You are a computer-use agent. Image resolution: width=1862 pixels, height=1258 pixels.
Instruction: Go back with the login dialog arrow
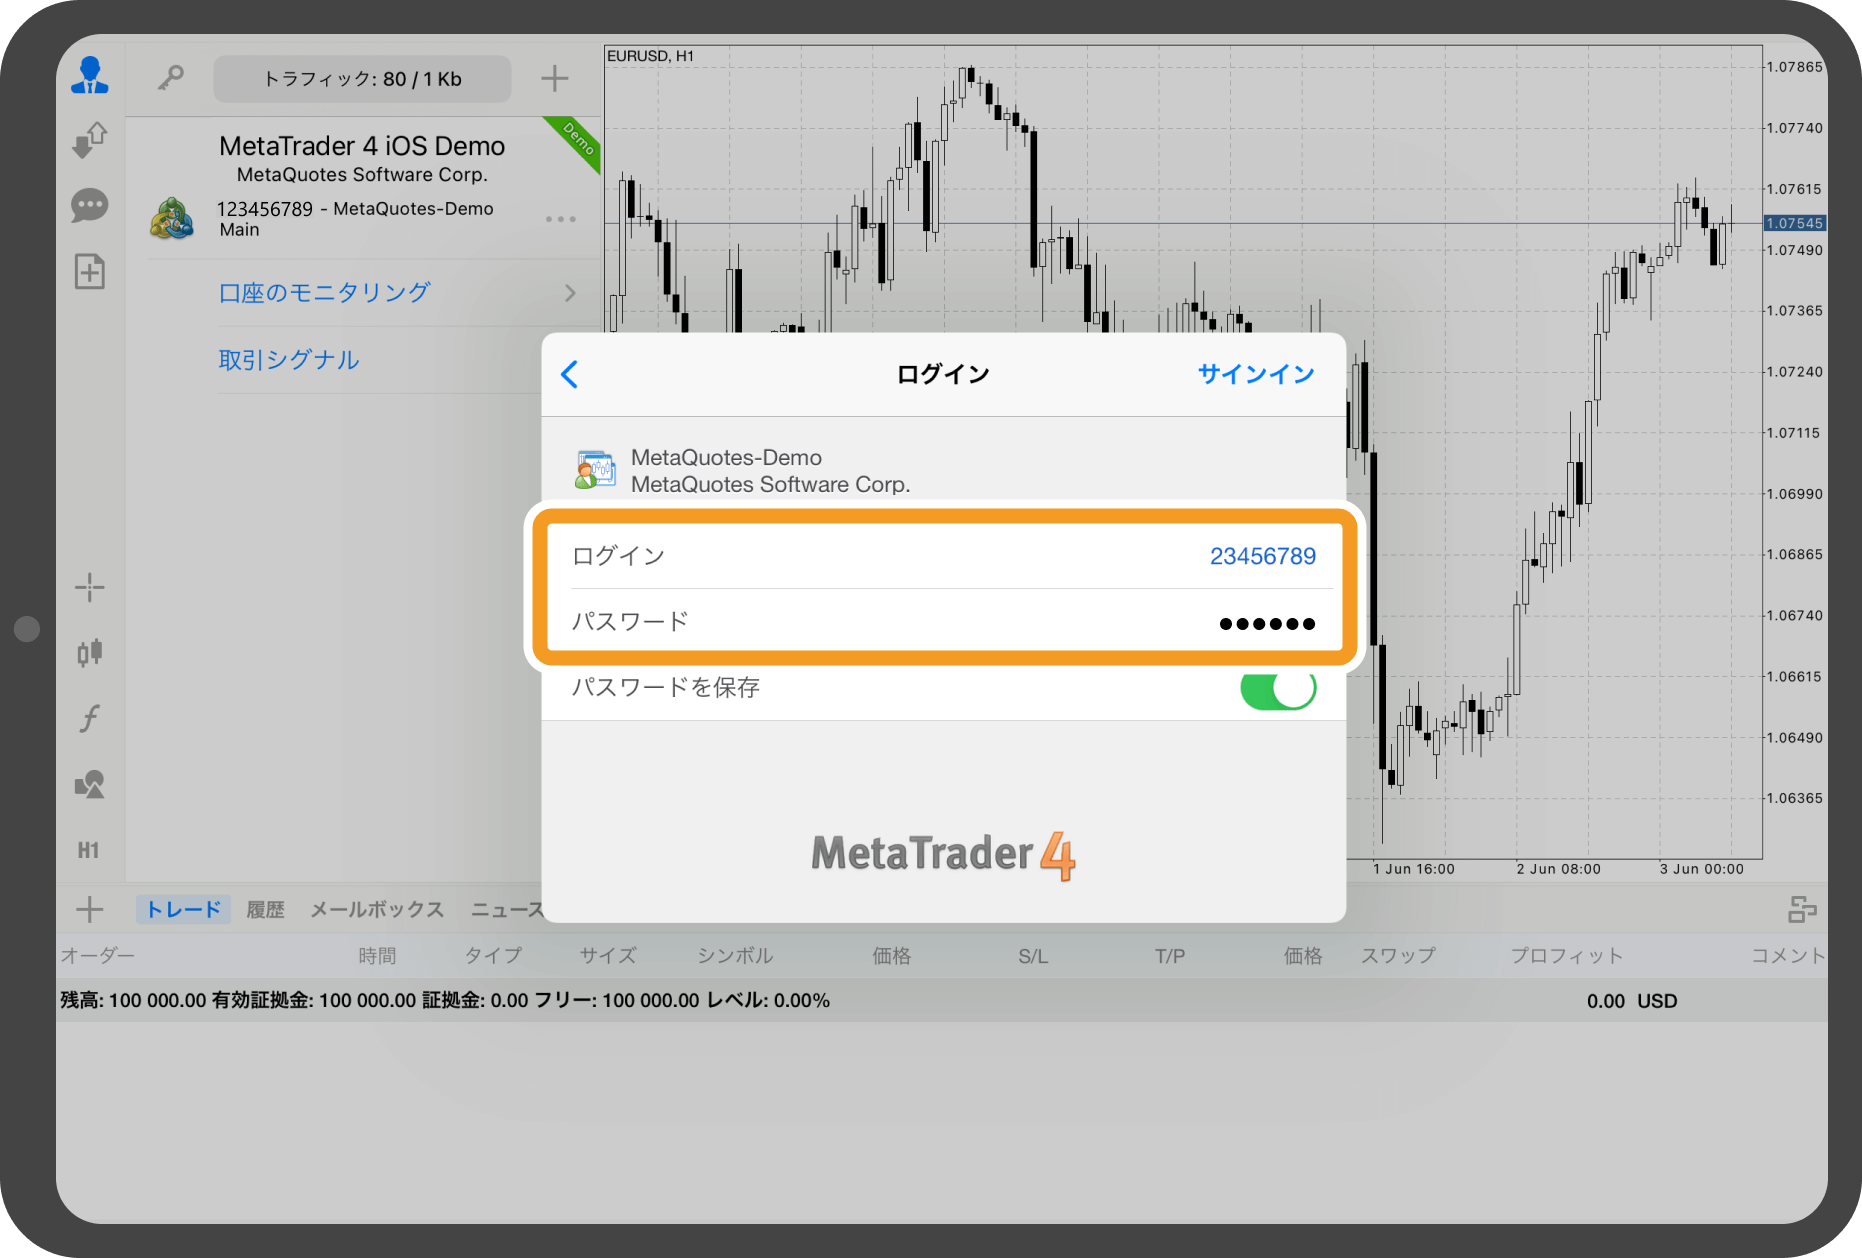pyautogui.click(x=570, y=374)
